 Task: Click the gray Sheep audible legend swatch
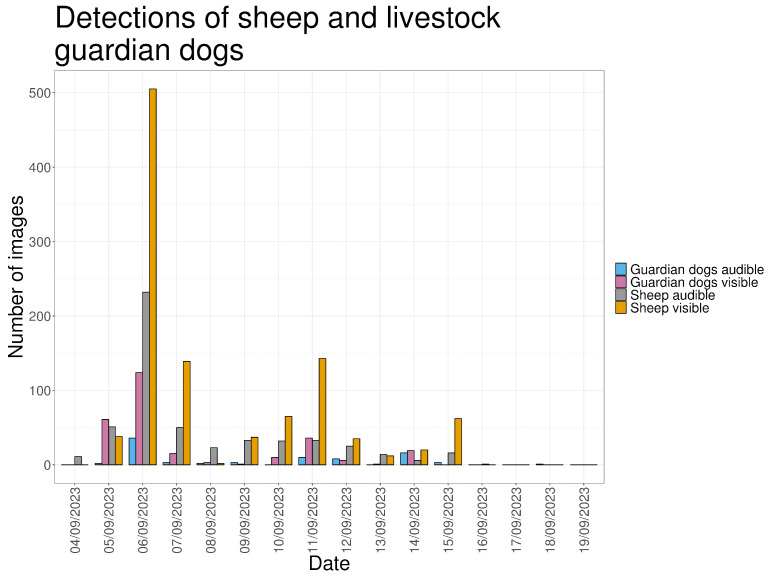(x=621, y=295)
